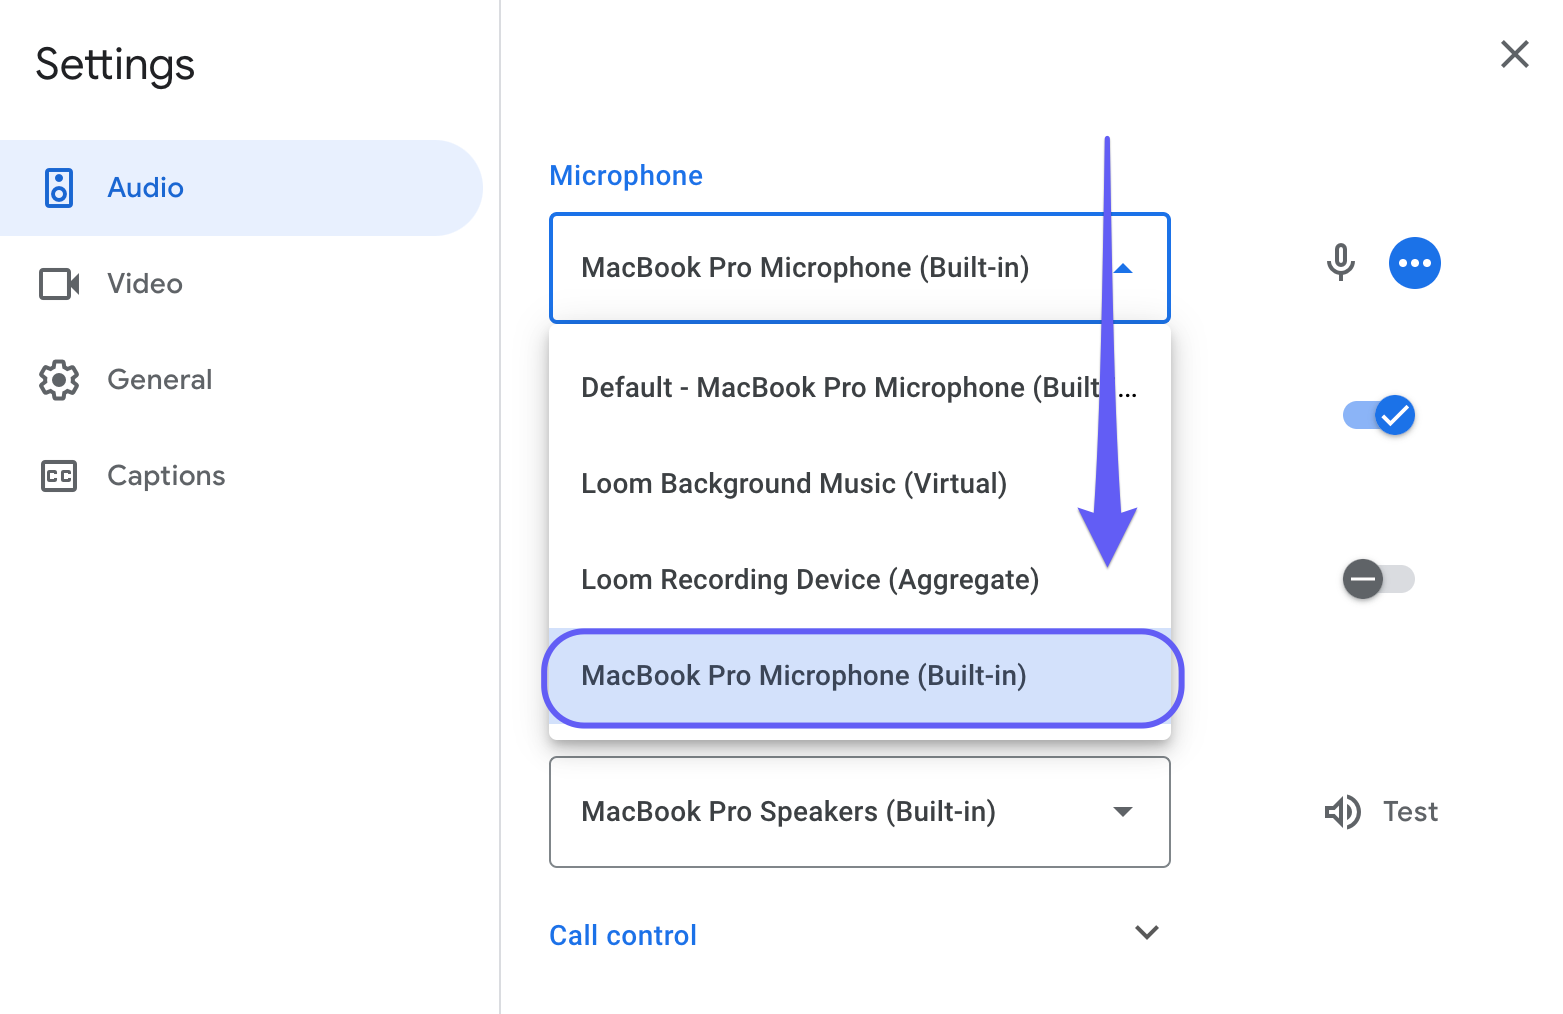Select Default - MacBook Pro Microphone option

click(840, 388)
